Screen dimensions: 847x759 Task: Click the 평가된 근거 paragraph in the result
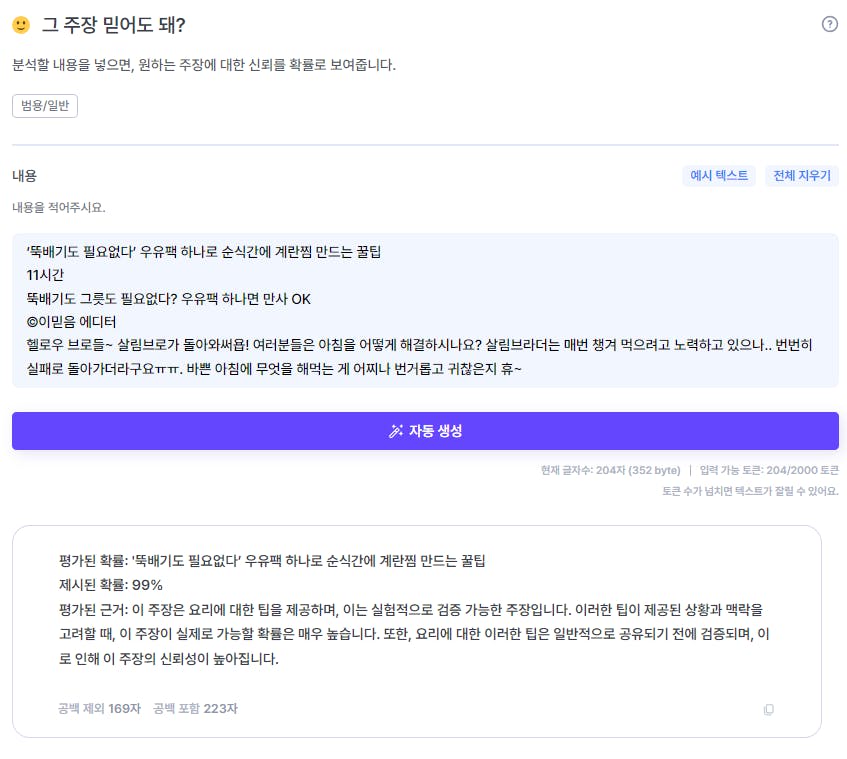[x=414, y=634]
